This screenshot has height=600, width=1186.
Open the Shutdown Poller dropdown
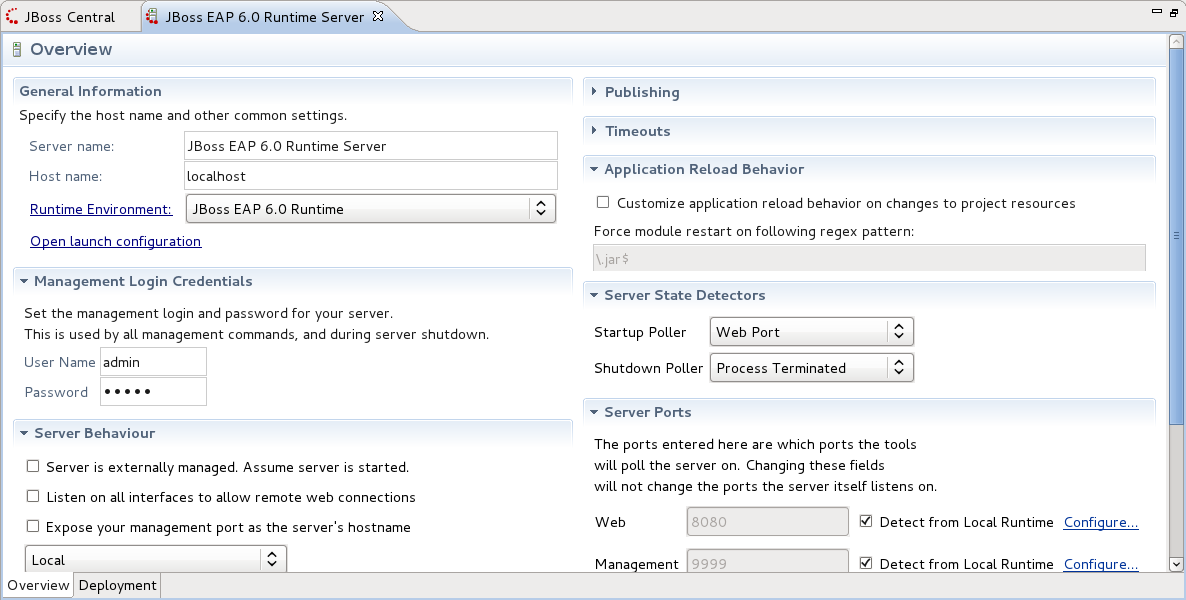pos(812,368)
